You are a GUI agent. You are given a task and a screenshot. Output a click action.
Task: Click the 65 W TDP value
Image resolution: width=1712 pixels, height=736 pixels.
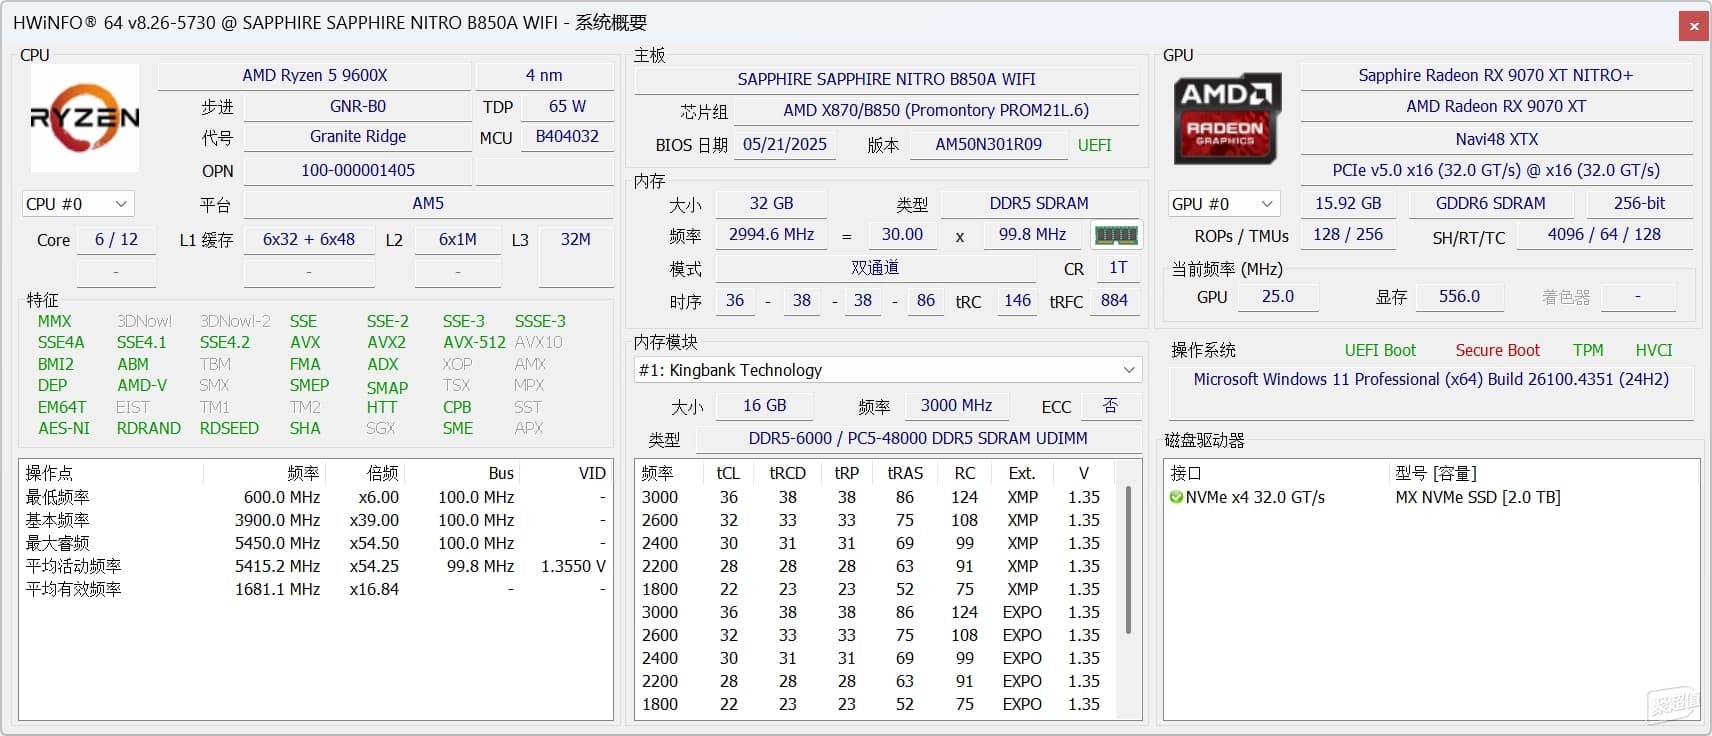(x=567, y=106)
